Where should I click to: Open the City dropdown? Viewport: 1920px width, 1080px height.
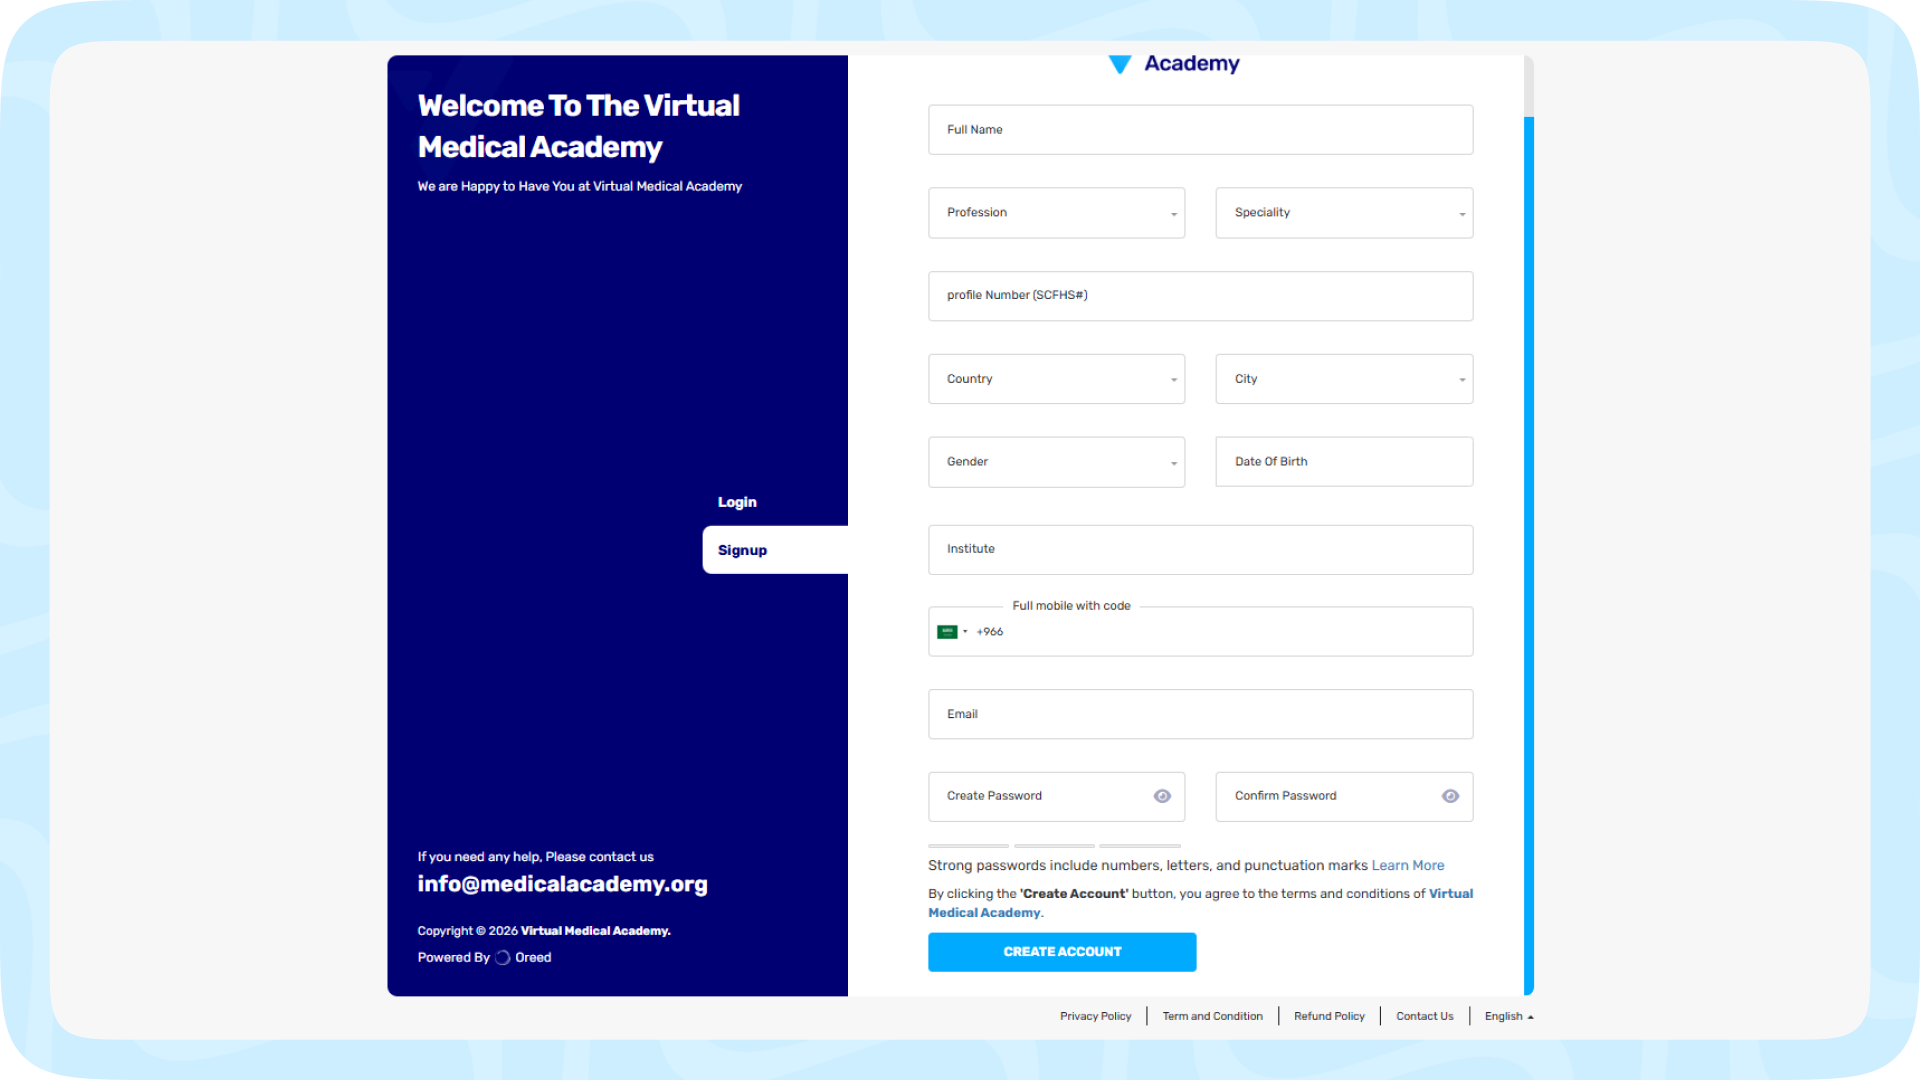pos(1344,379)
